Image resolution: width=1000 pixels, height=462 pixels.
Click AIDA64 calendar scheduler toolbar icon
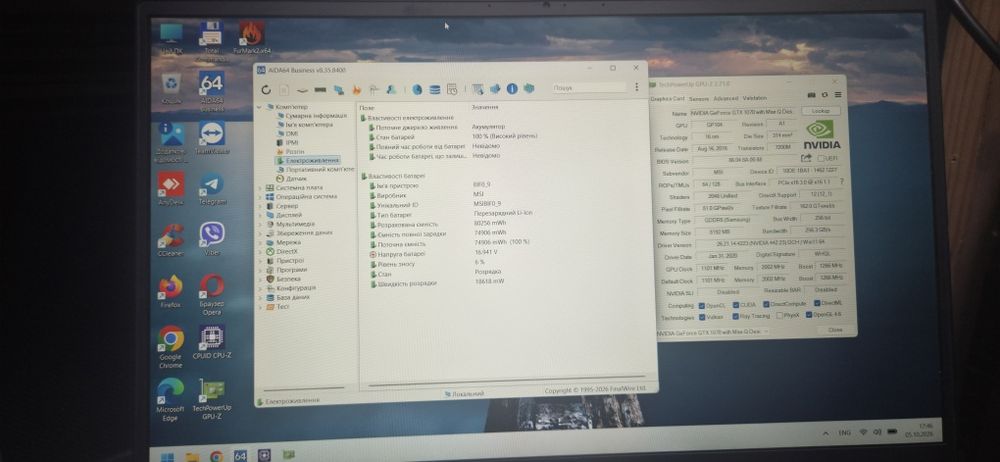[x=452, y=89]
